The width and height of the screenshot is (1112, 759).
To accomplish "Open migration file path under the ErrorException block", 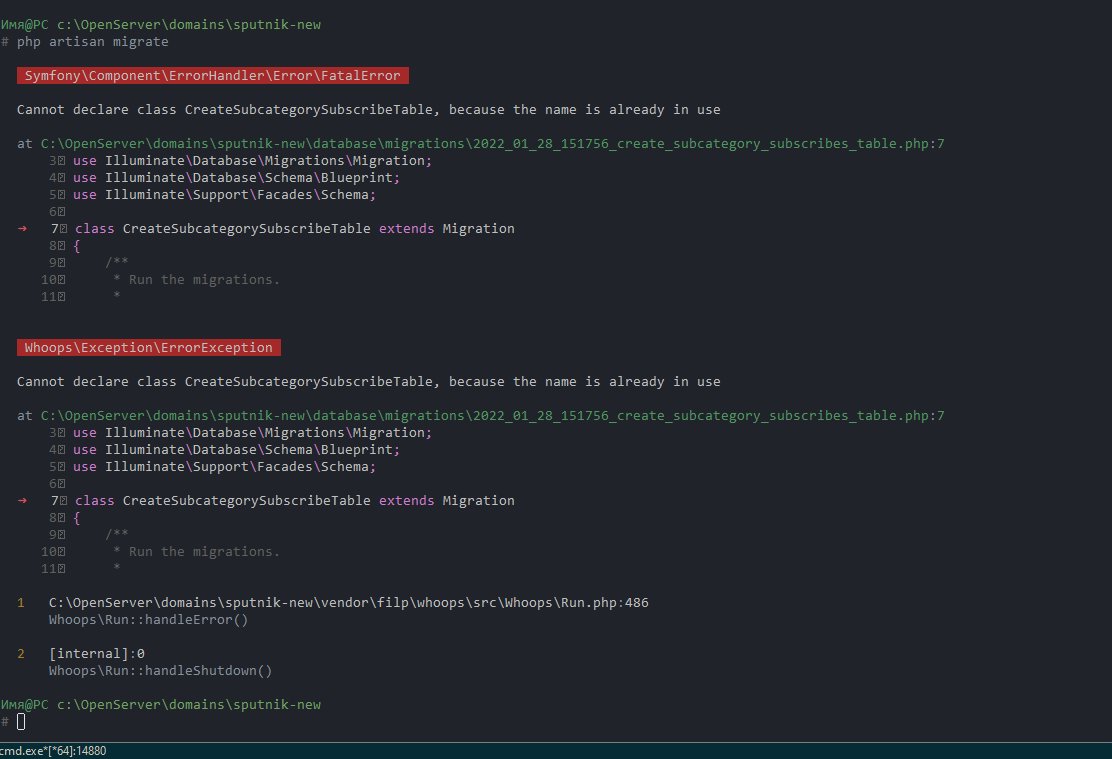I will [492, 416].
